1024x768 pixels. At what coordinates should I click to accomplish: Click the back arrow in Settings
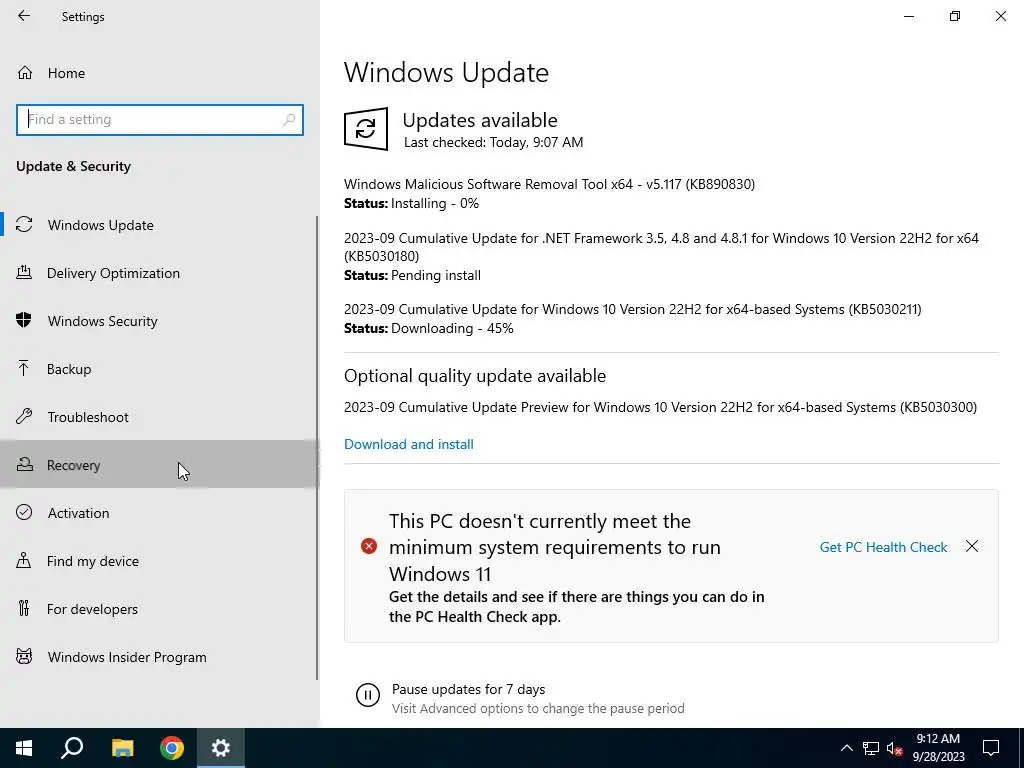[24, 16]
